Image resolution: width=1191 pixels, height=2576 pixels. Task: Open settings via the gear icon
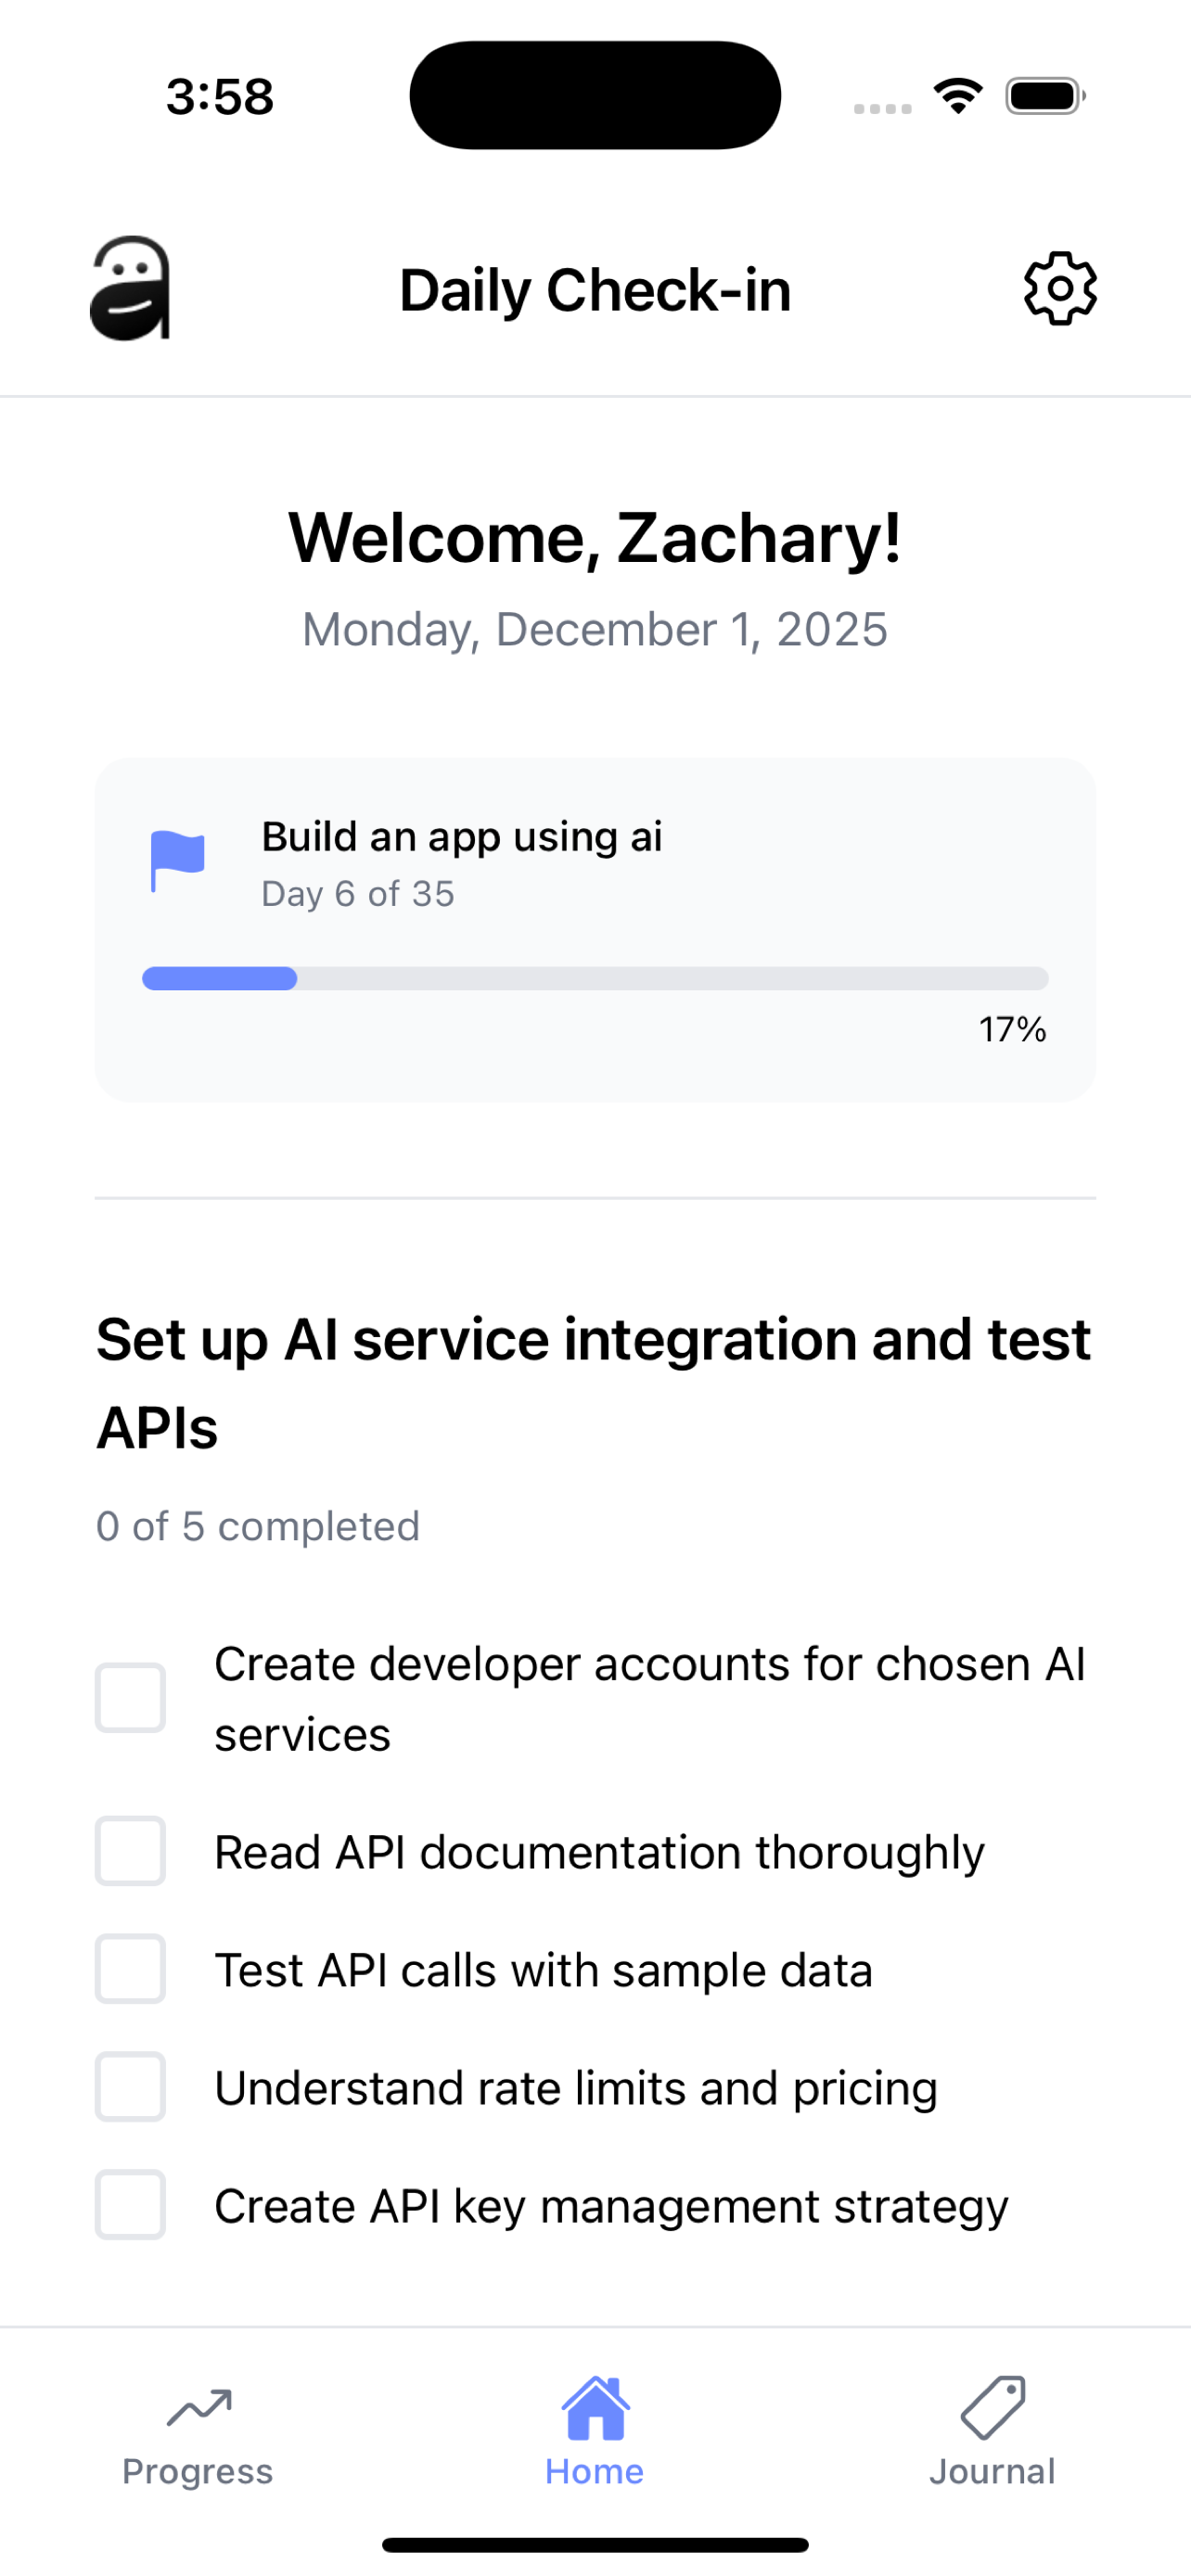1060,289
